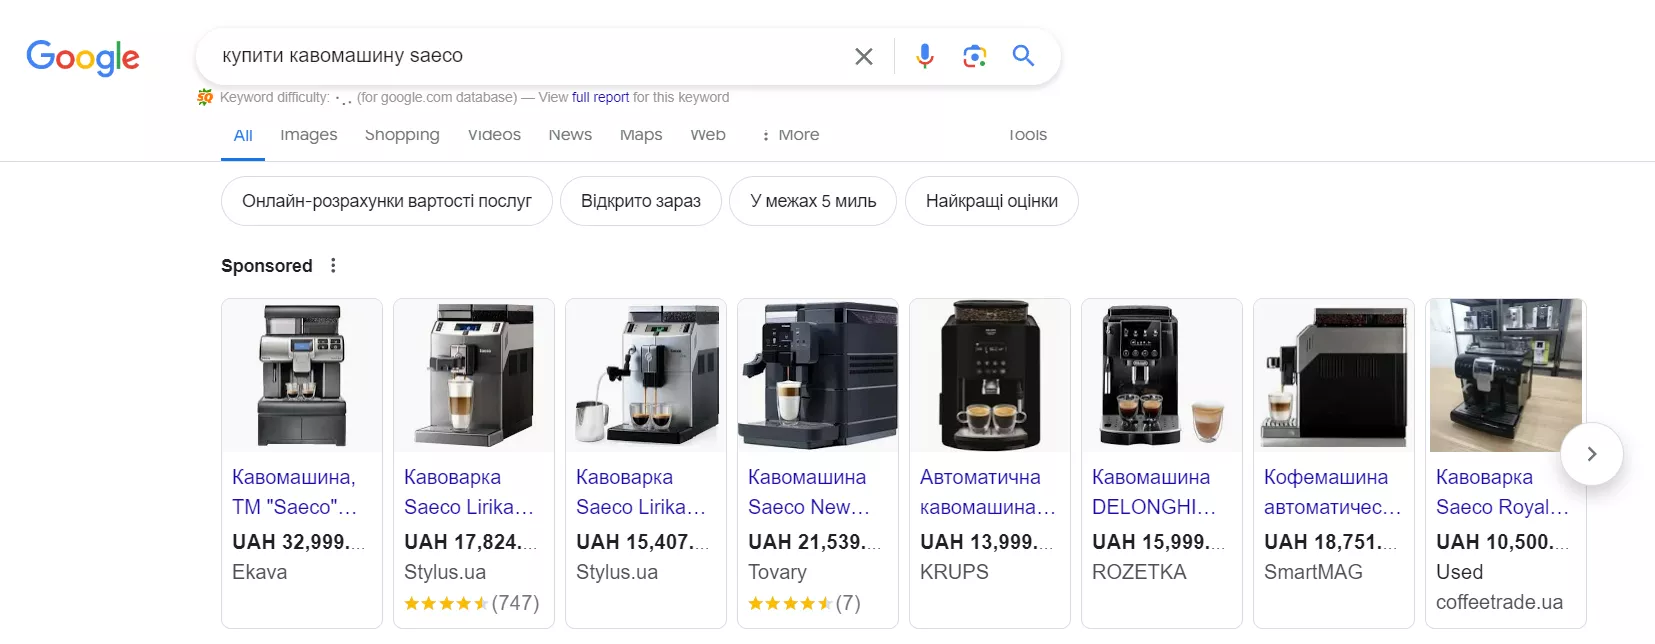Start voice search with microphone icon
The width and height of the screenshot is (1655, 644).
click(925, 56)
